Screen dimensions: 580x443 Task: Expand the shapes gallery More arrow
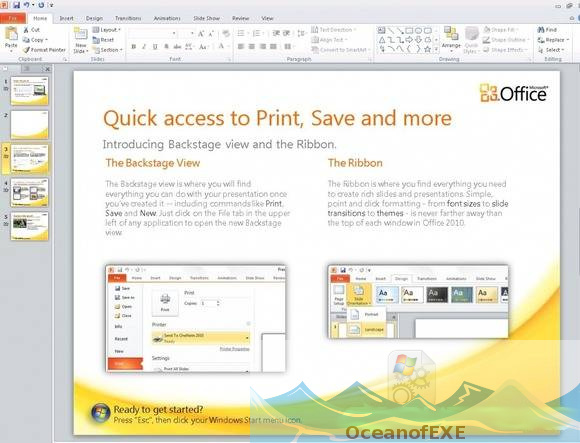436,49
